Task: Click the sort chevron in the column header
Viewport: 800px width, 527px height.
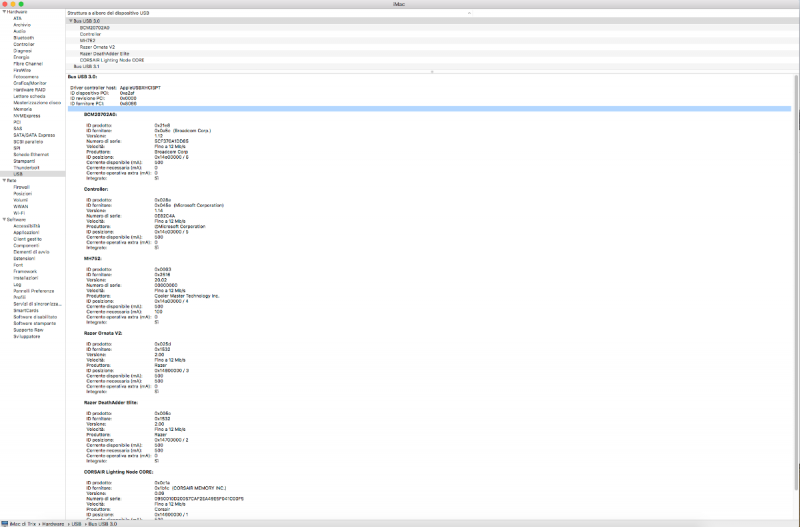Action: point(469,13)
